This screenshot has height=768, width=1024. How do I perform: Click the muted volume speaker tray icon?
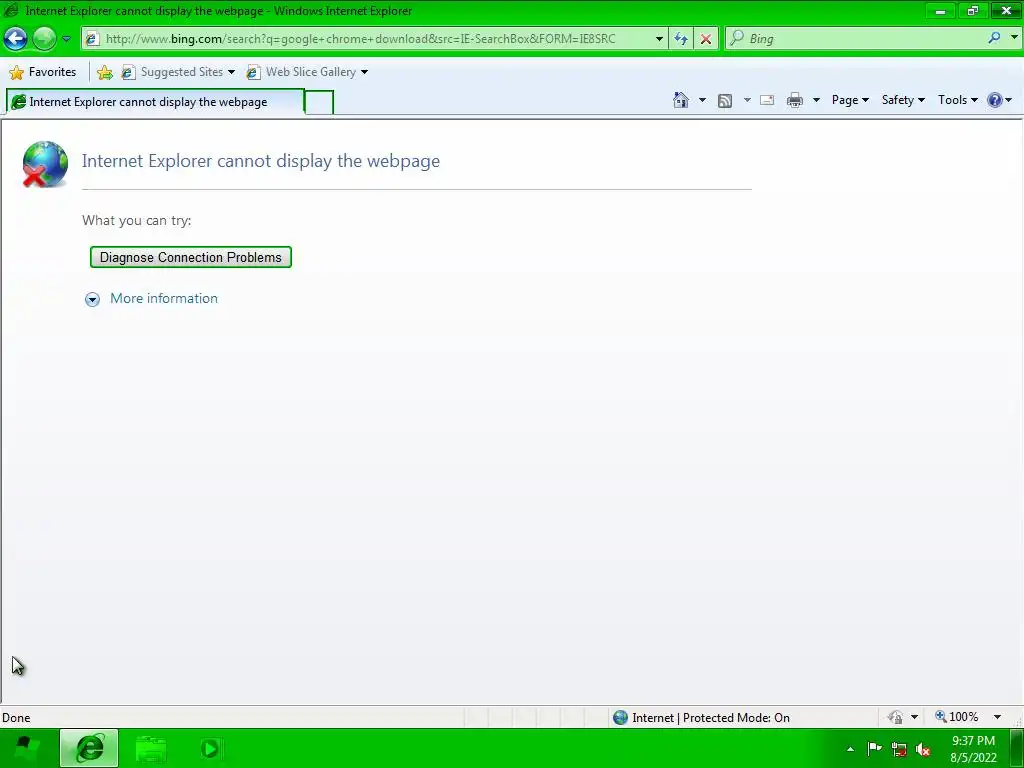coord(923,750)
